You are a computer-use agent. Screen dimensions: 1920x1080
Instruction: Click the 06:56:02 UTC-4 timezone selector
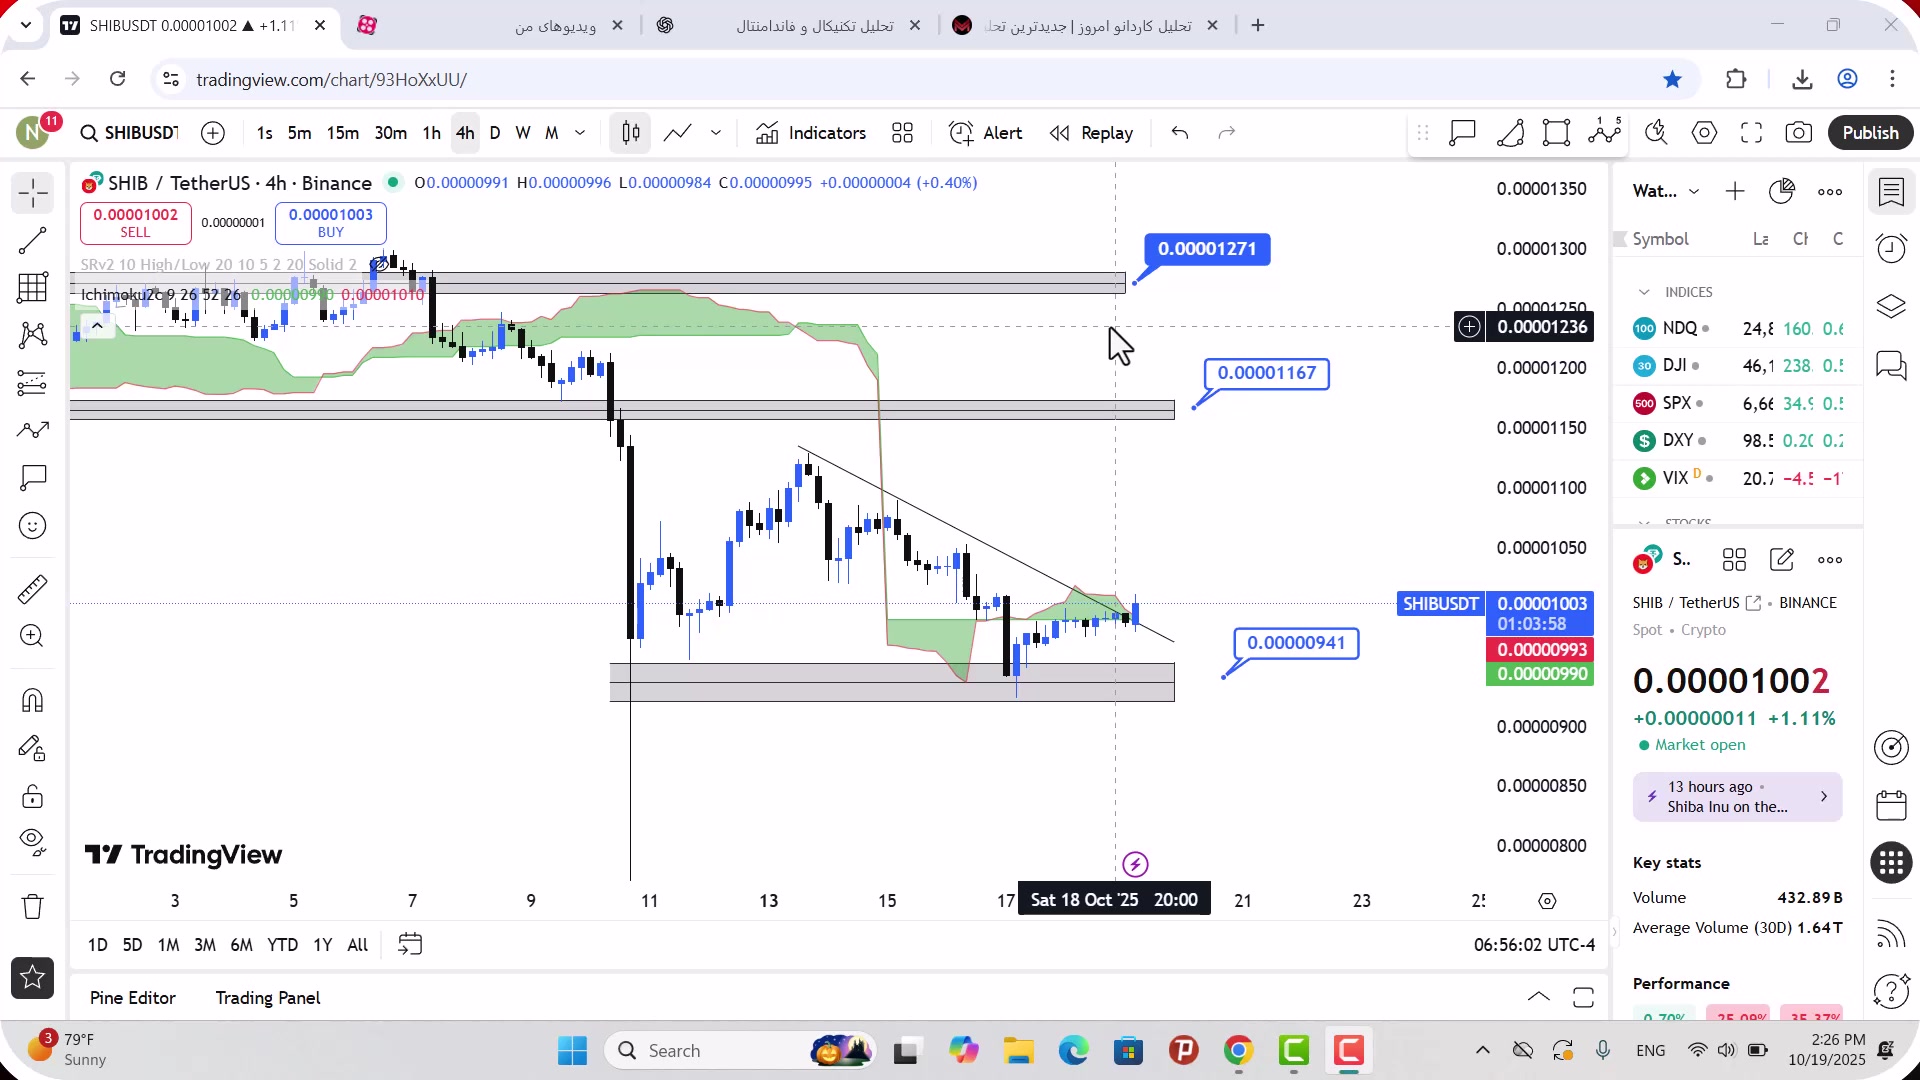(1533, 945)
